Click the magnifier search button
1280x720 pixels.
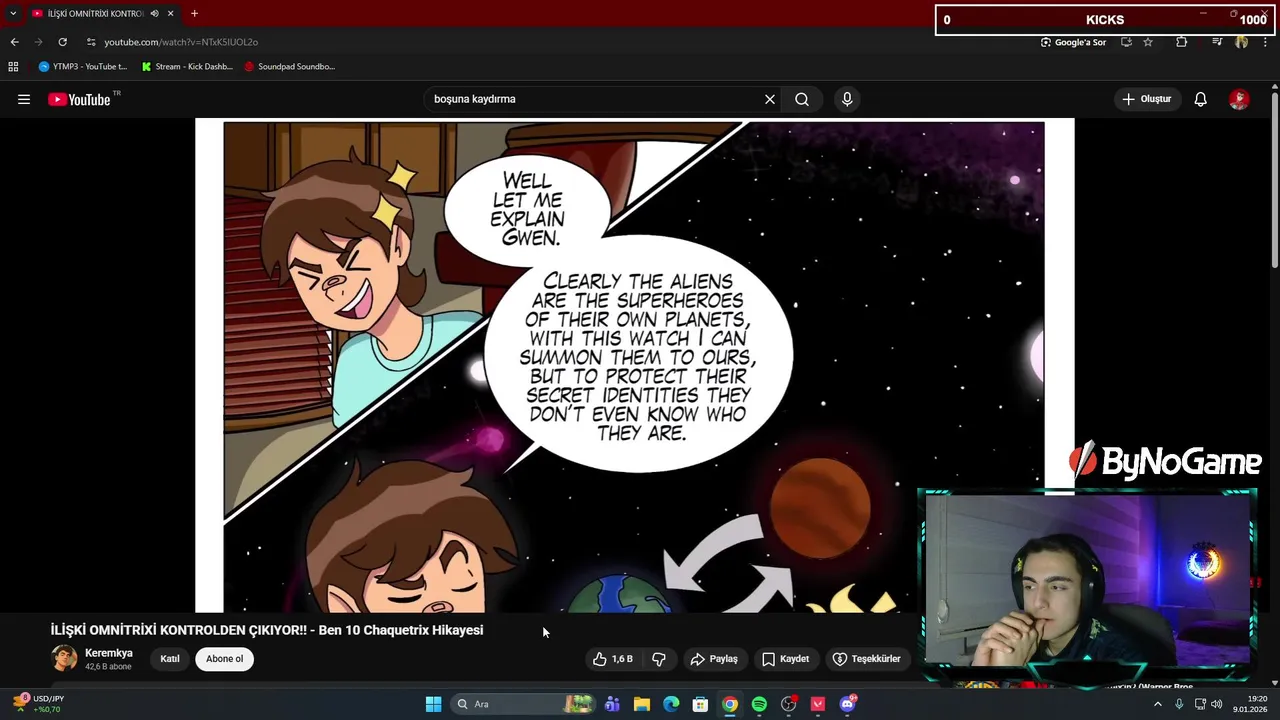coord(802,99)
